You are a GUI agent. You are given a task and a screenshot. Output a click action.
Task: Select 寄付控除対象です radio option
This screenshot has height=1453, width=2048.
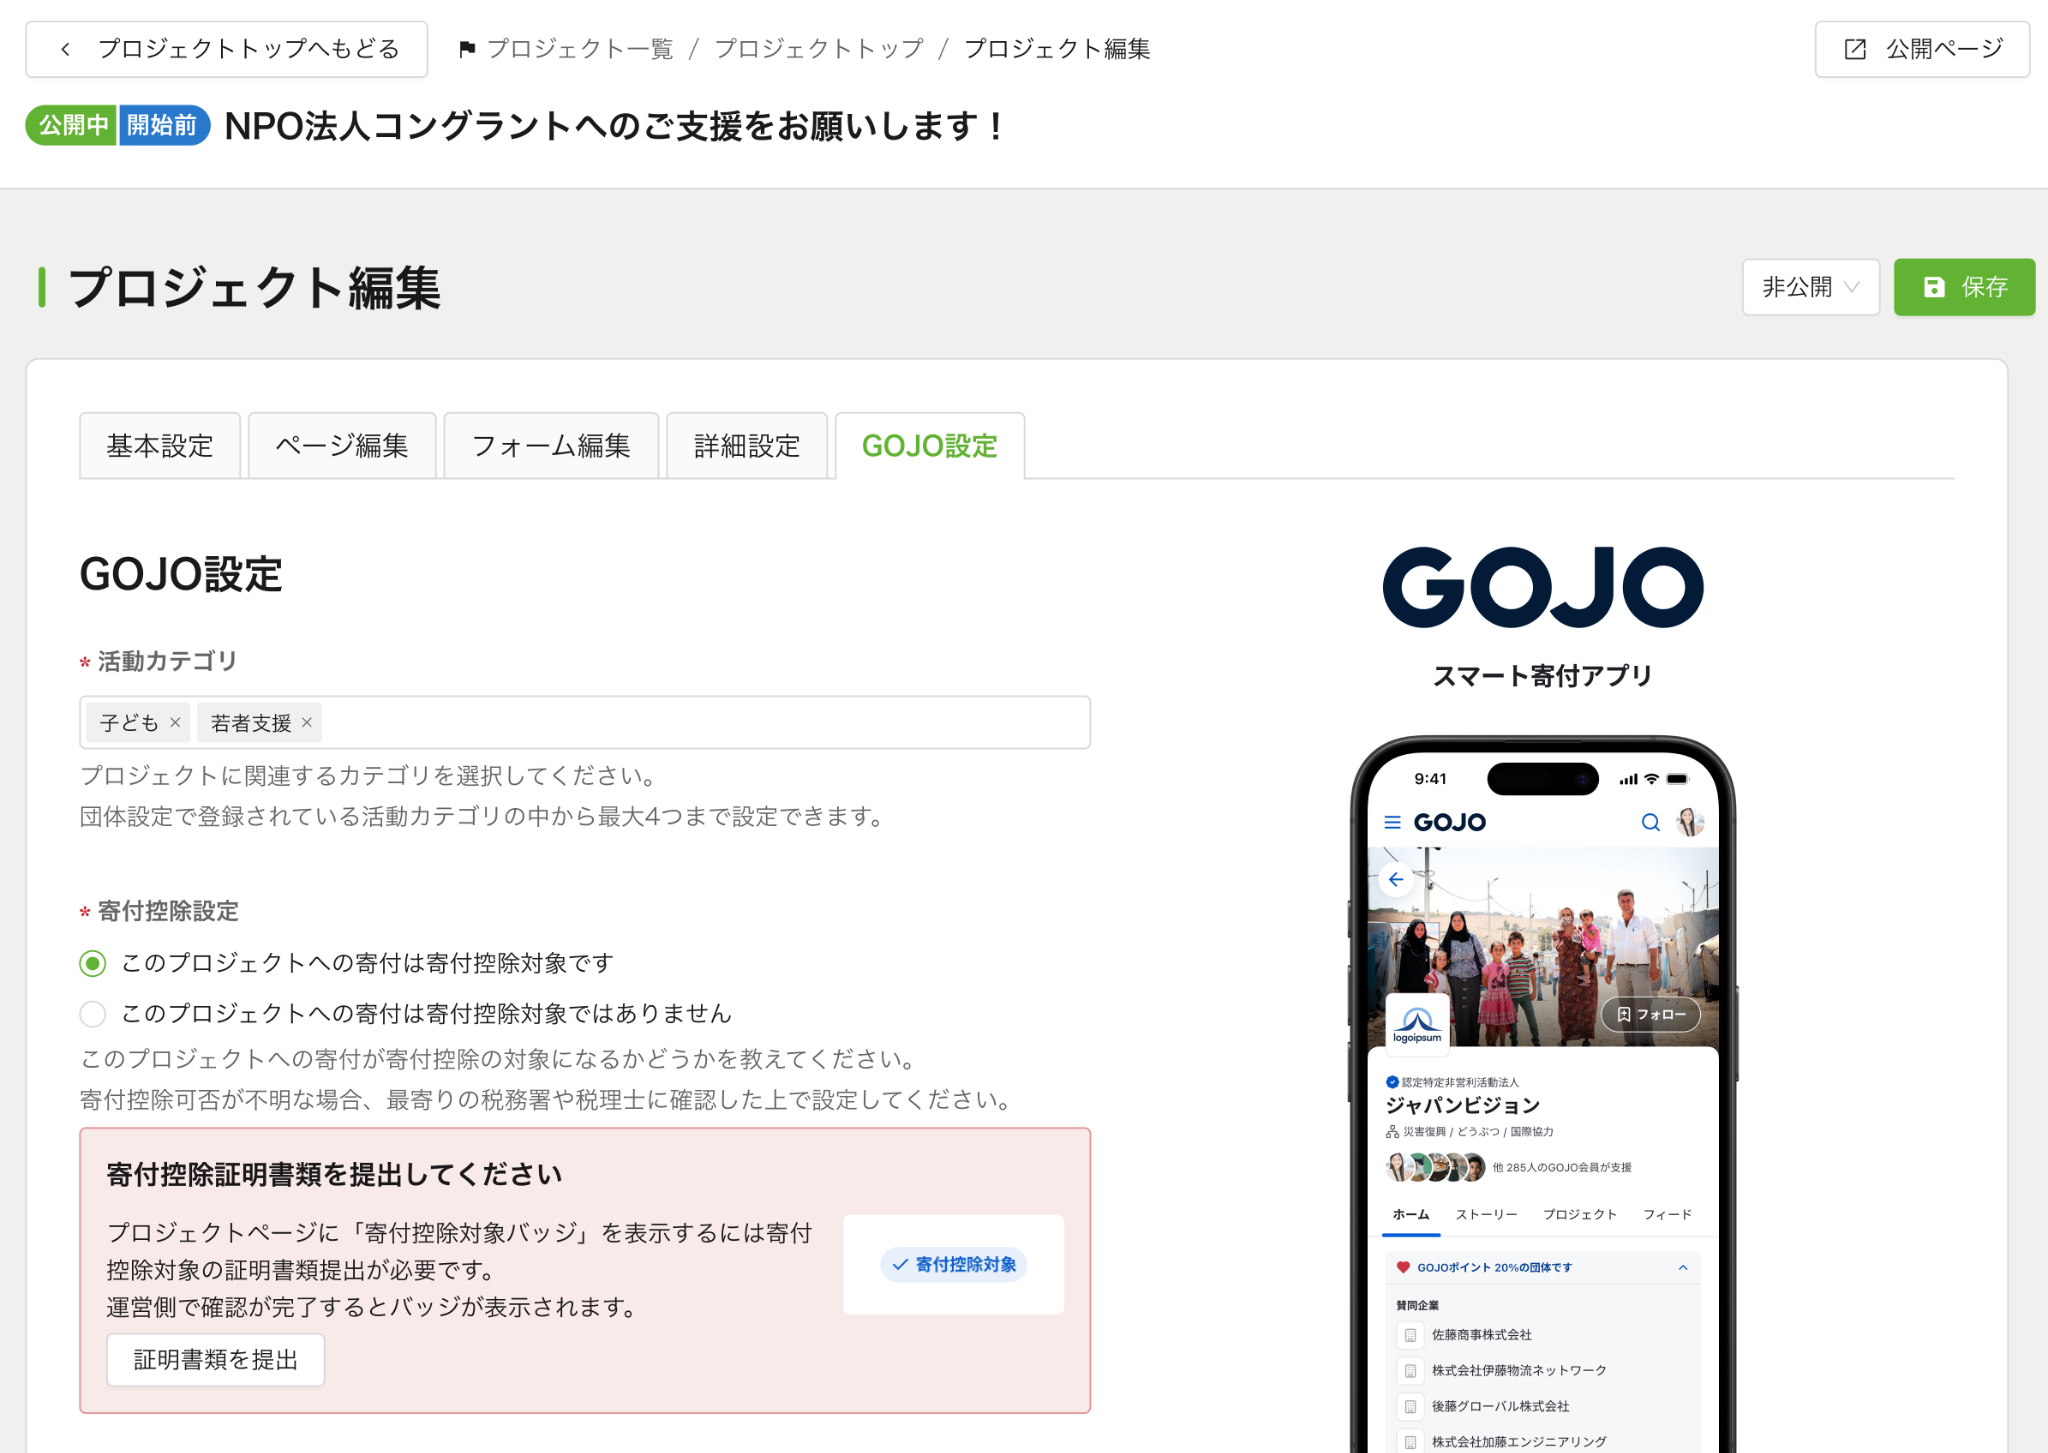point(93,963)
